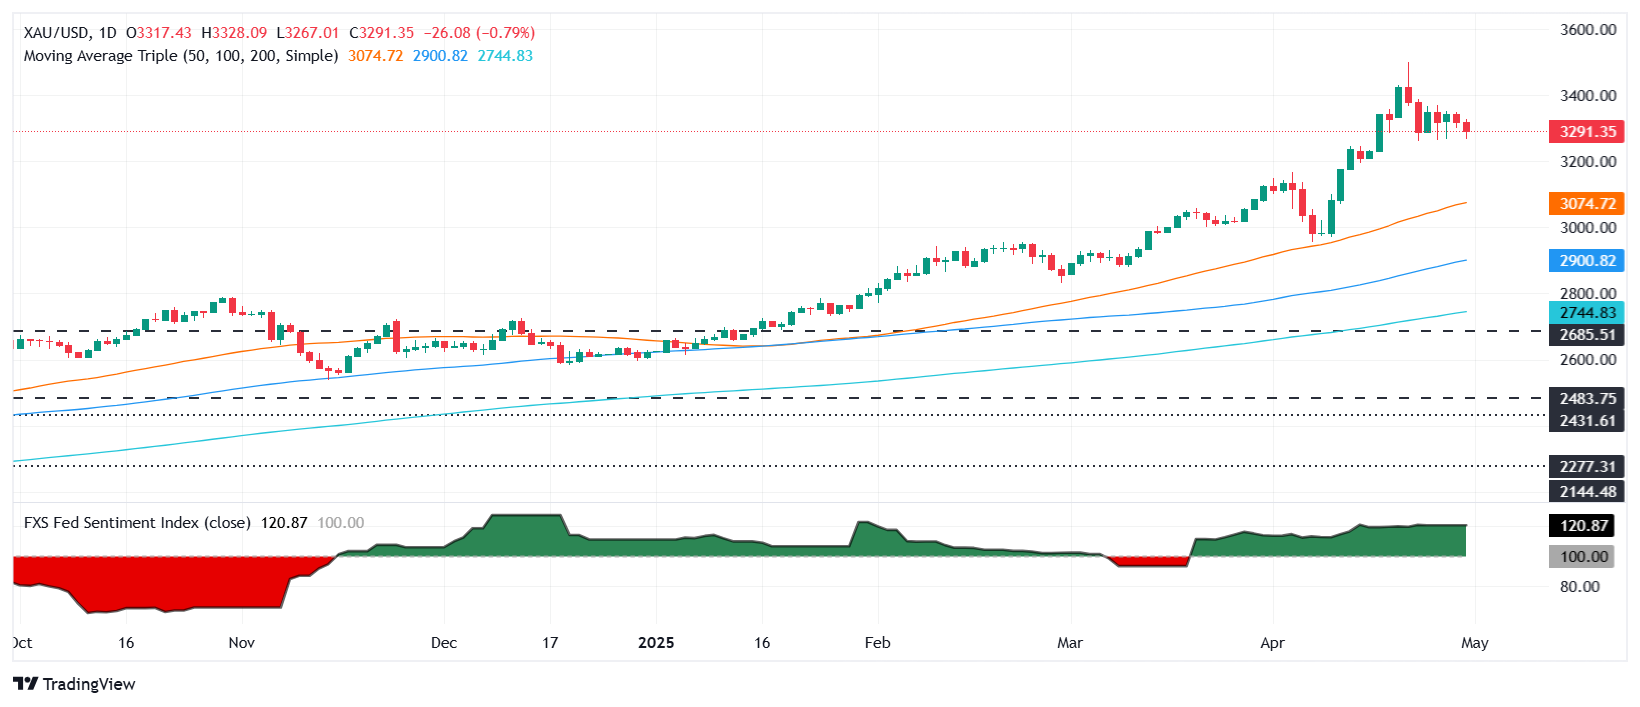Click the 2277.31 dotted level tag
Screen dimensions: 1640x707
pyautogui.click(x=1586, y=467)
